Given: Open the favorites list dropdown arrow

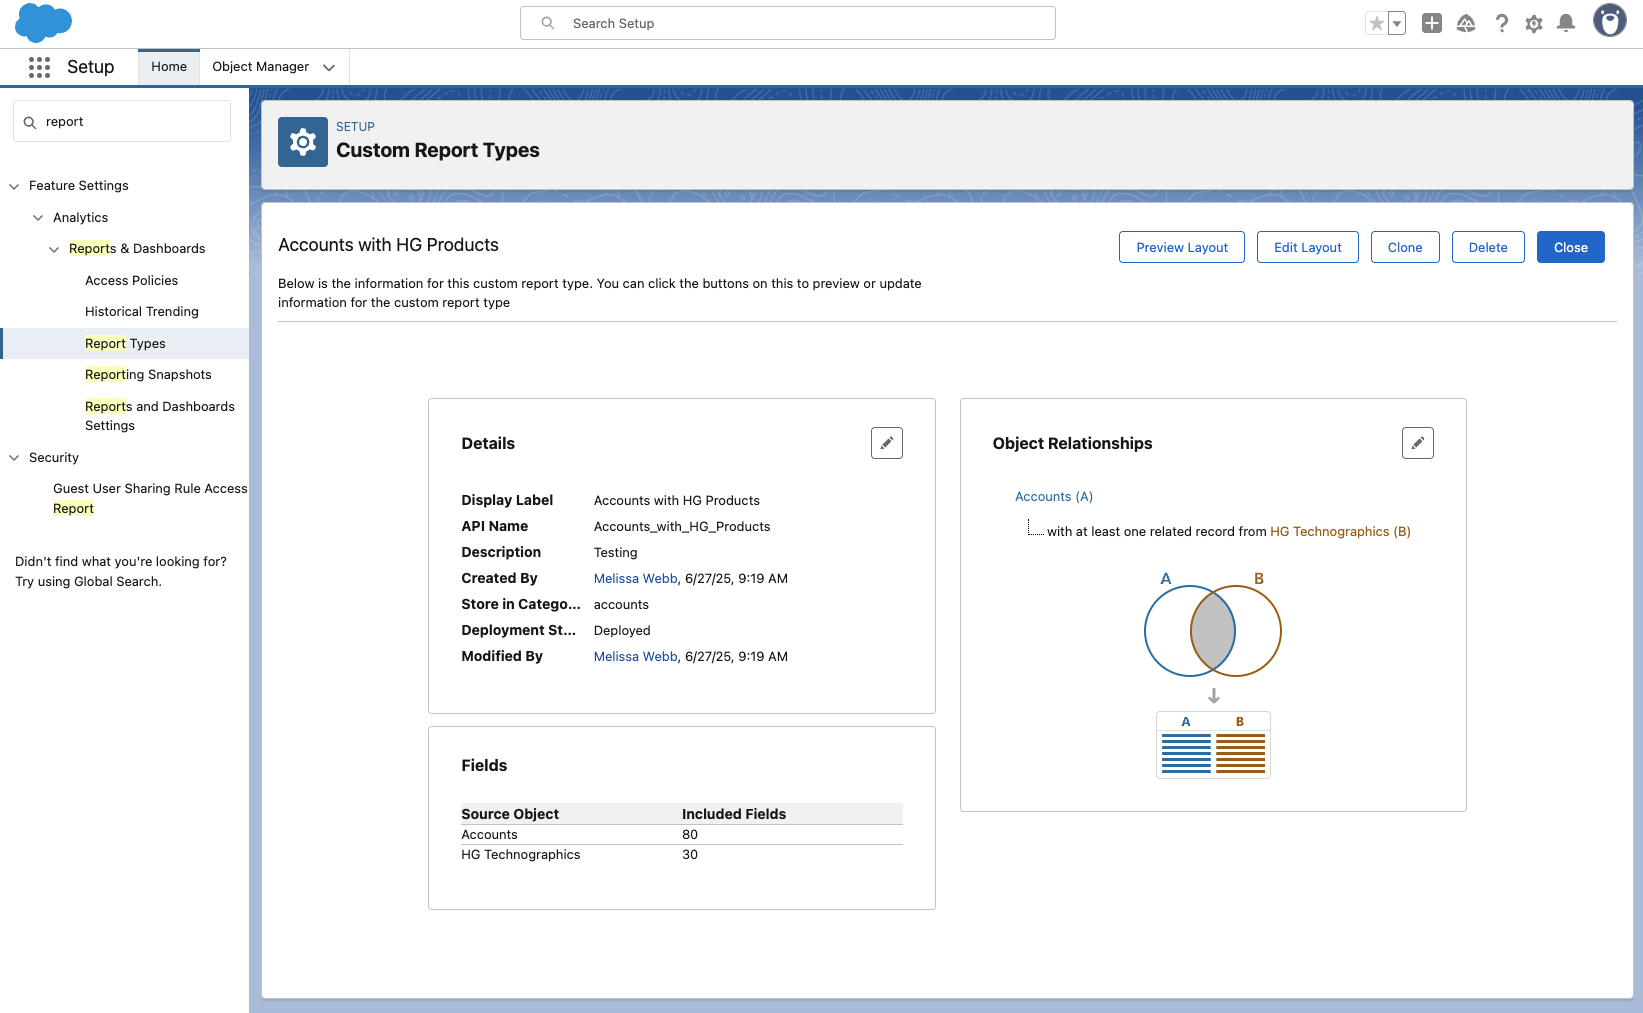Looking at the screenshot, I should tap(1397, 23).
